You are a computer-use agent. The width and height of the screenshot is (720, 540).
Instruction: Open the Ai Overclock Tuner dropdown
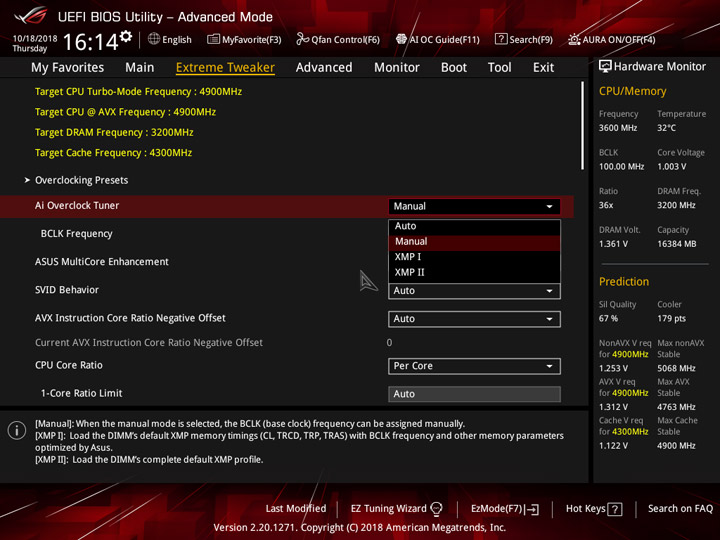point(474,206)
